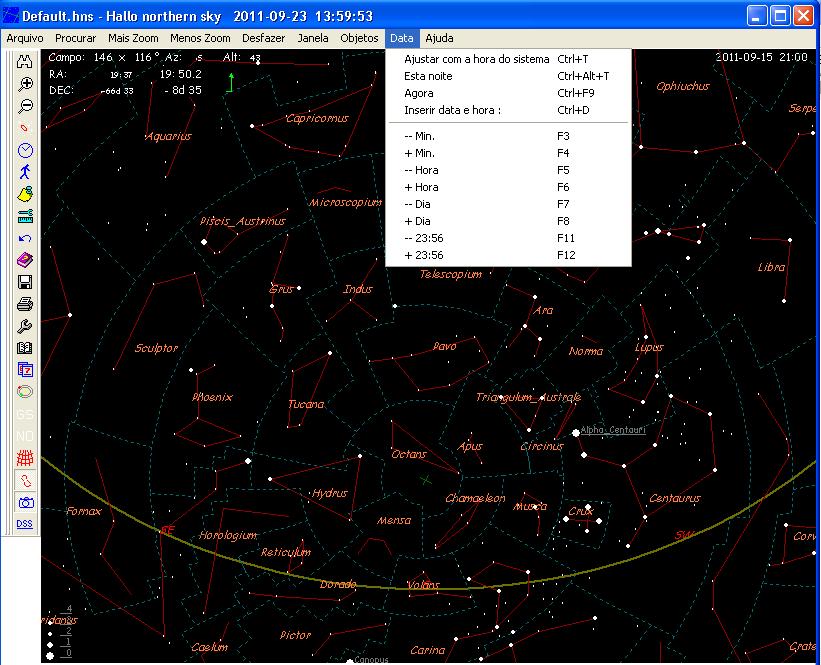Viewport: 821px width, 665px height.
Task: Click the Telescopium constellation label
Action: tap(451, 274)
